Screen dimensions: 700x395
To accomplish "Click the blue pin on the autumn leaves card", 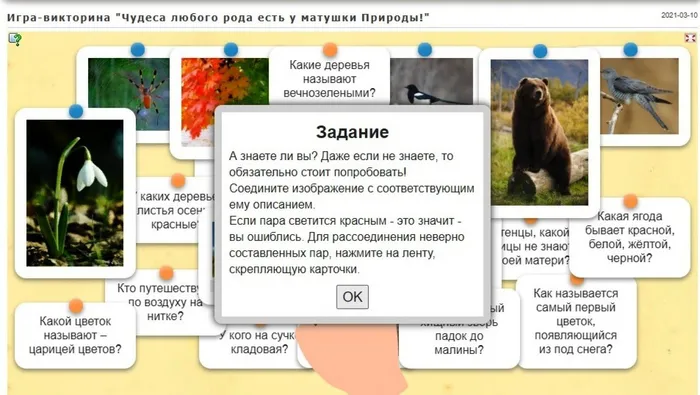I will pyautogui.click(x=231, y=49).
